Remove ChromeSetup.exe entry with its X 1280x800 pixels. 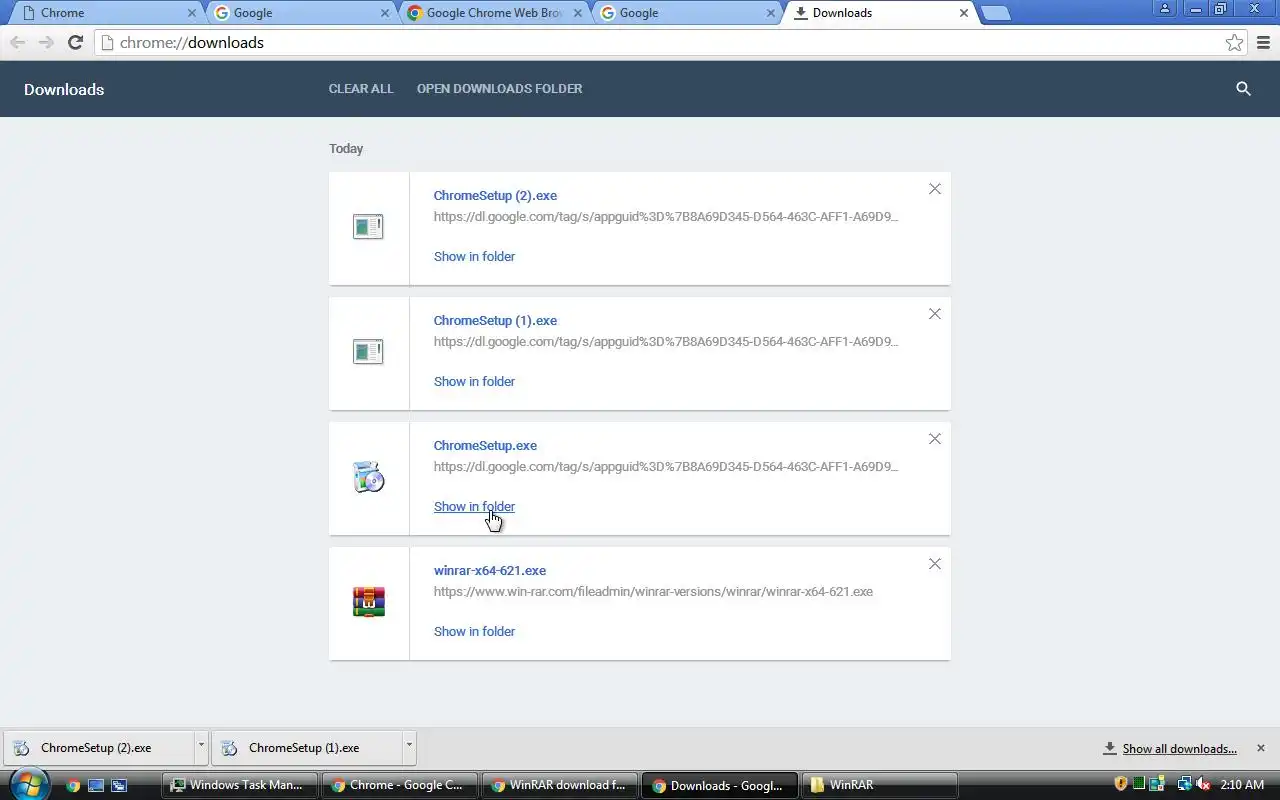[934, 439]
